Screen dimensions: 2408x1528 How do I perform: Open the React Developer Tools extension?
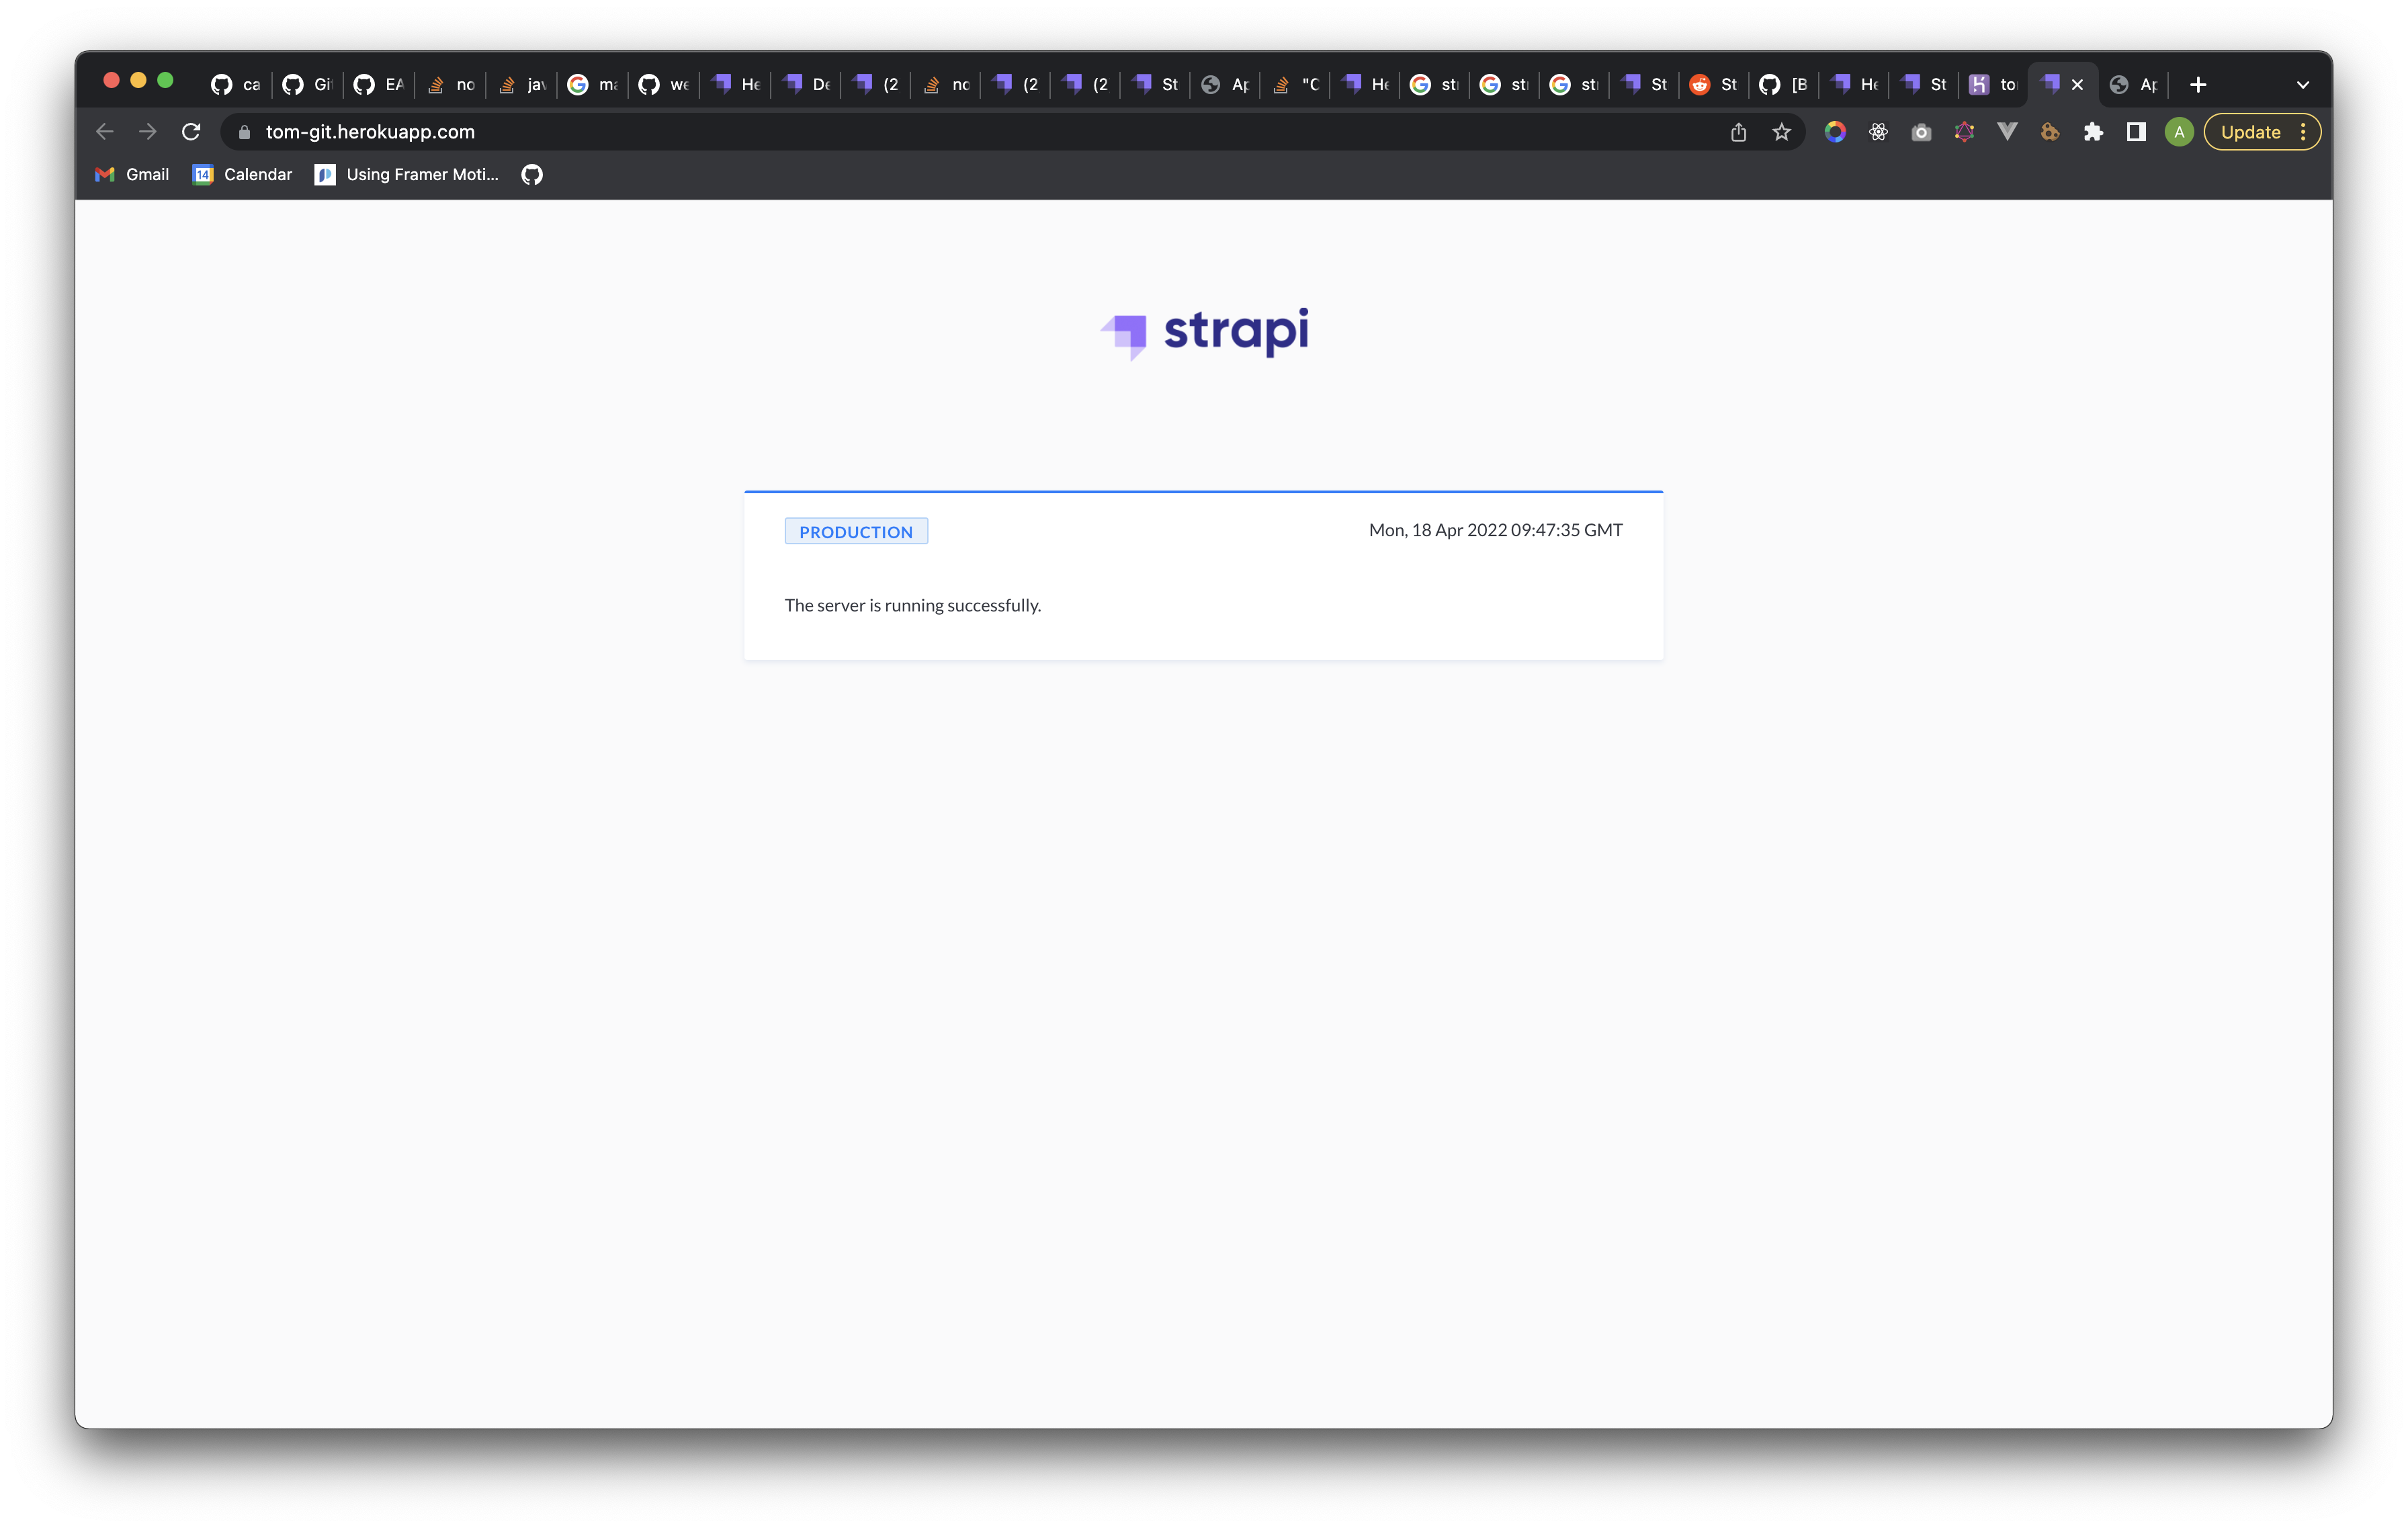point(1878,131)
